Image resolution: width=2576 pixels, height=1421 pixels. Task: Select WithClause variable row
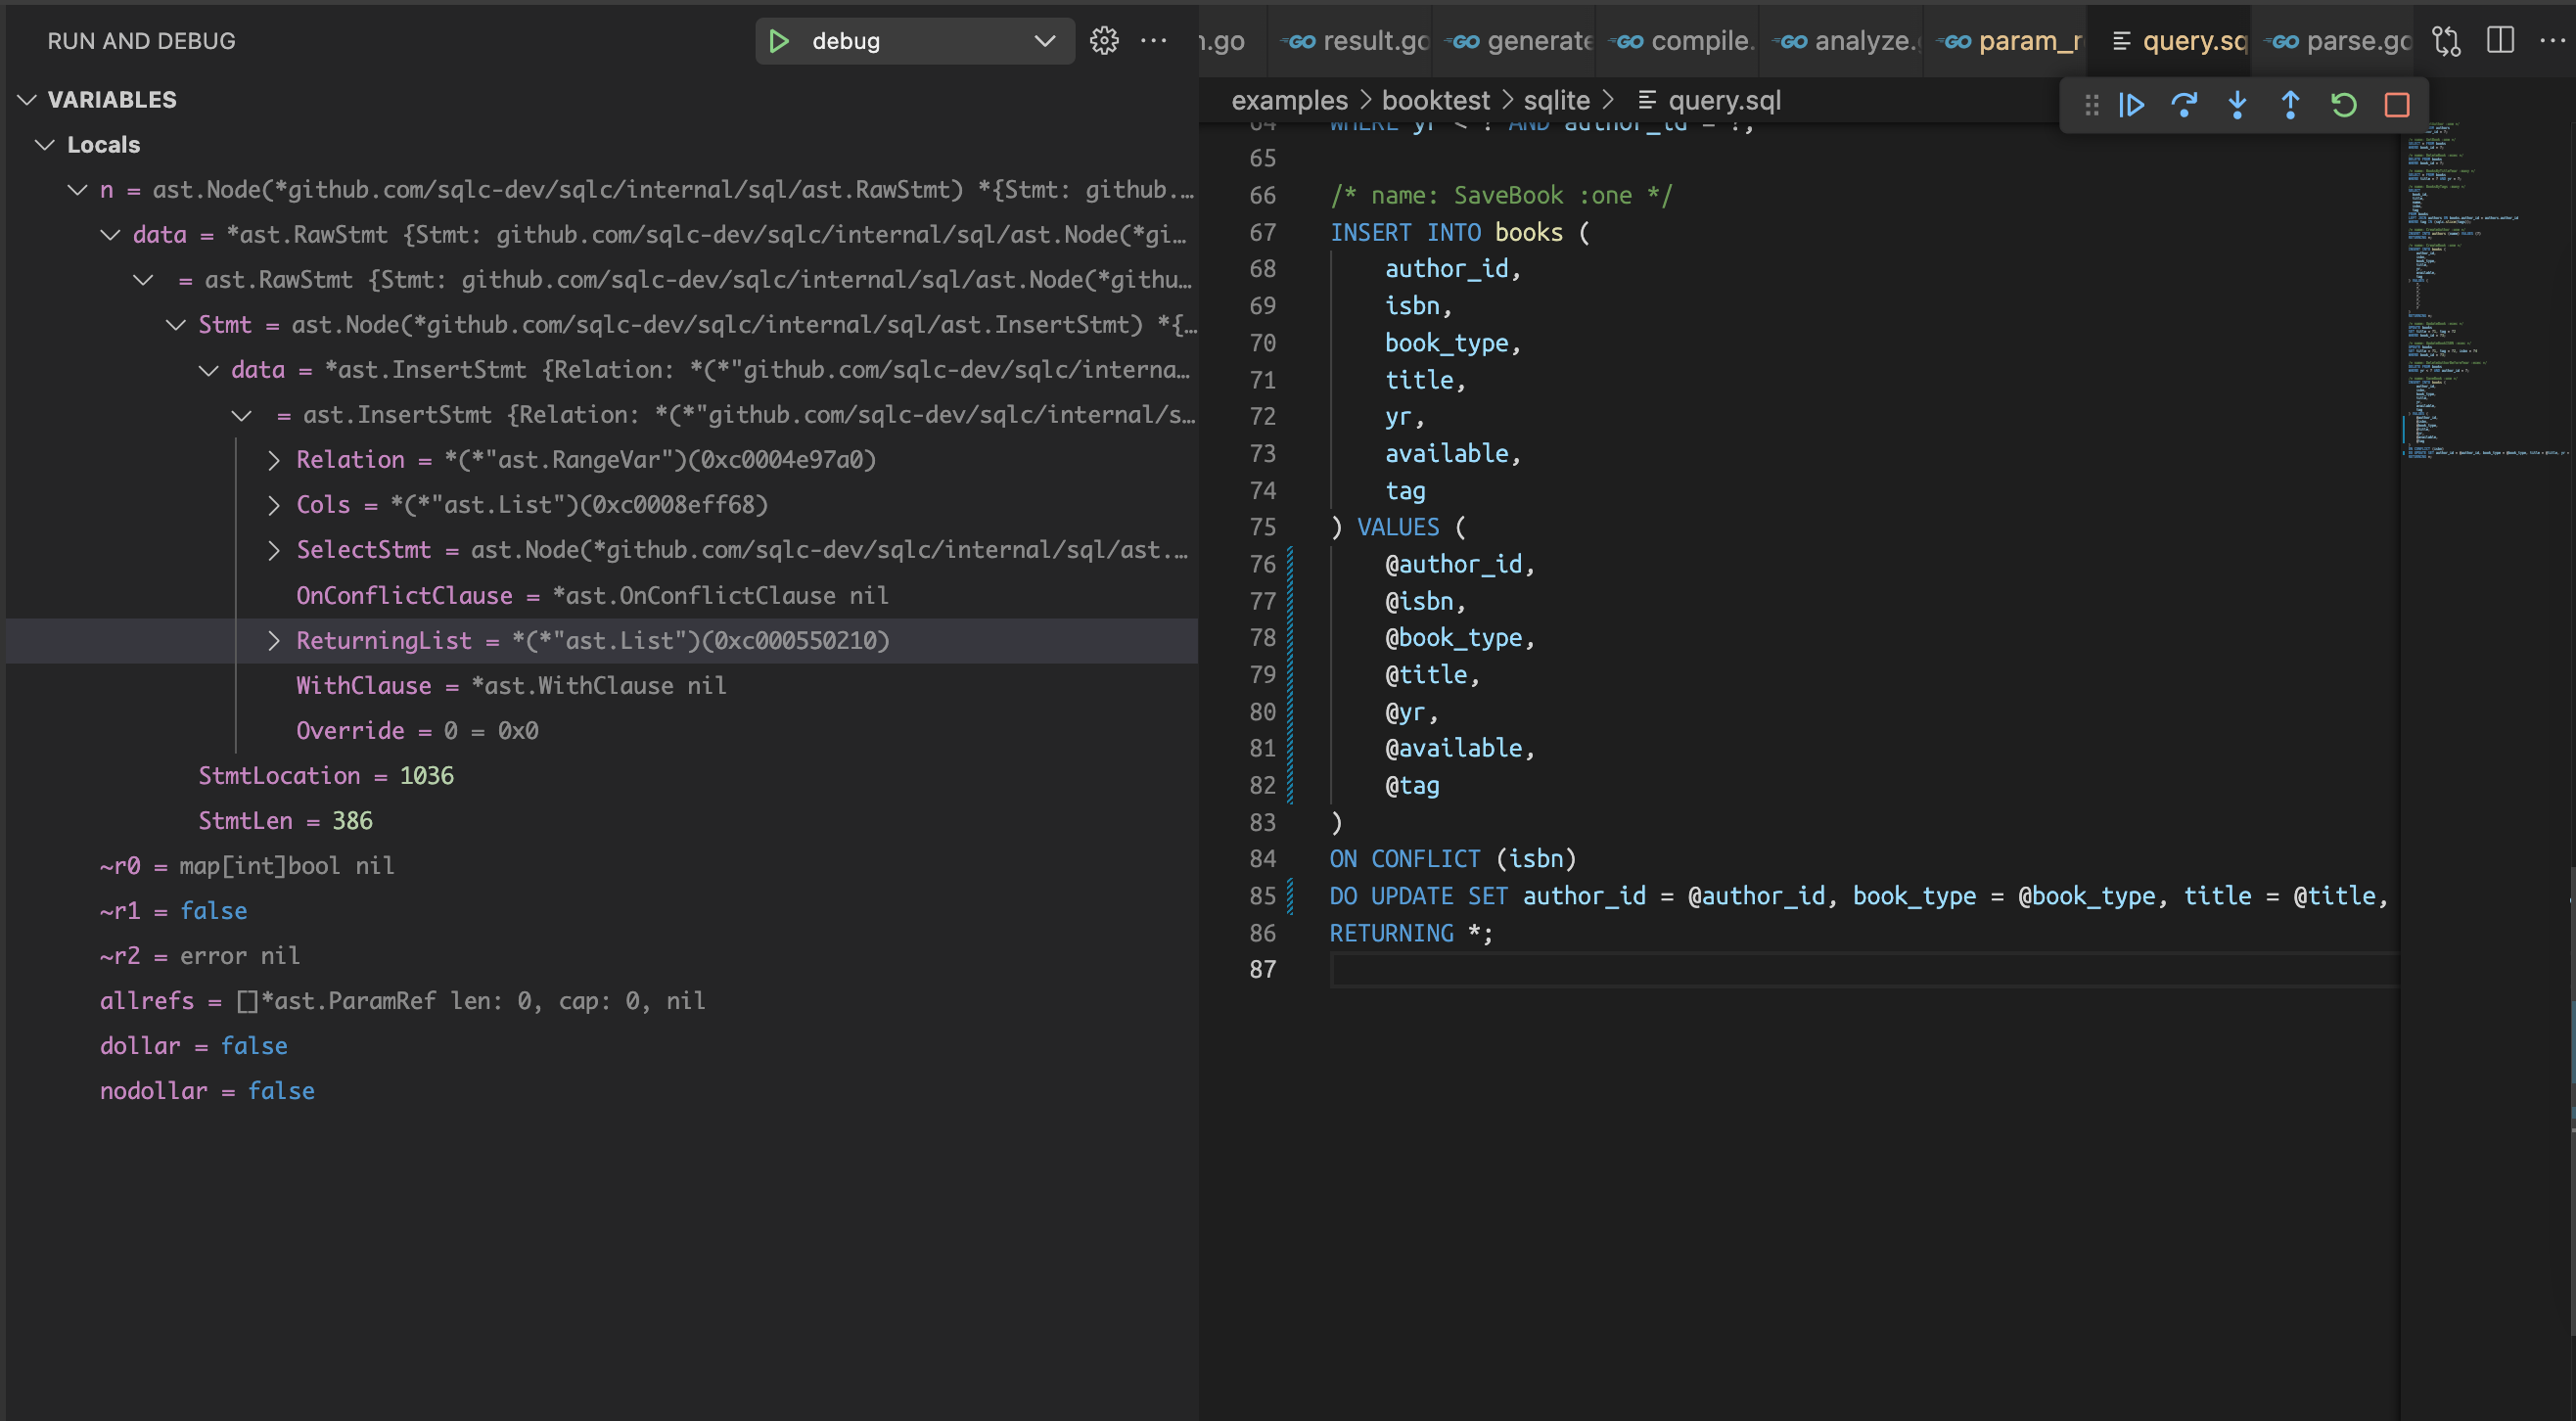click(x=602, y=686)
